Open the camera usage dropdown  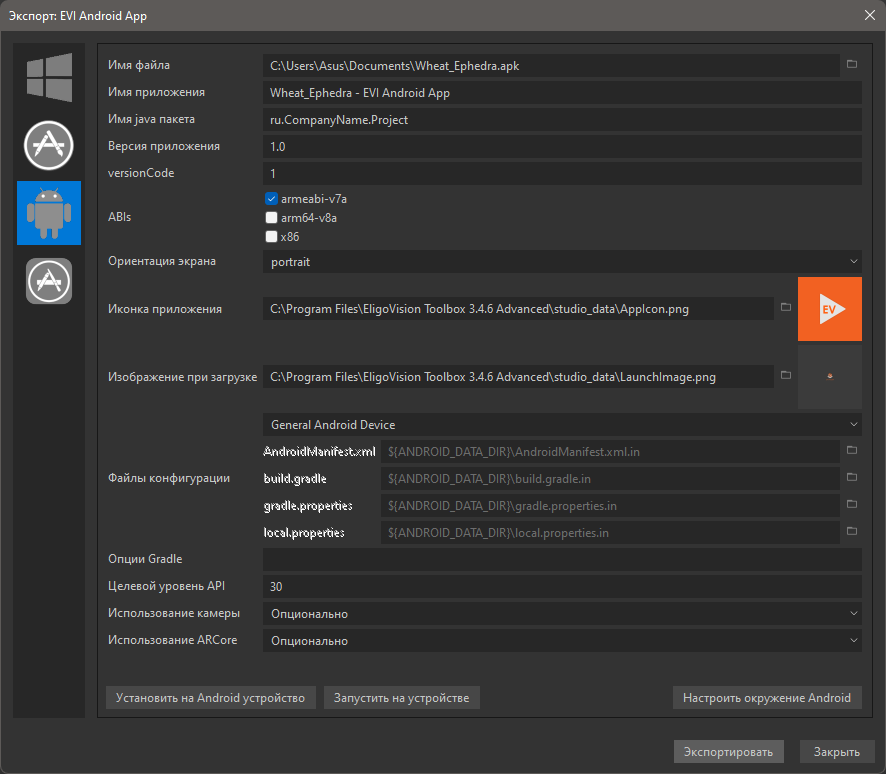tap(561, 613)
